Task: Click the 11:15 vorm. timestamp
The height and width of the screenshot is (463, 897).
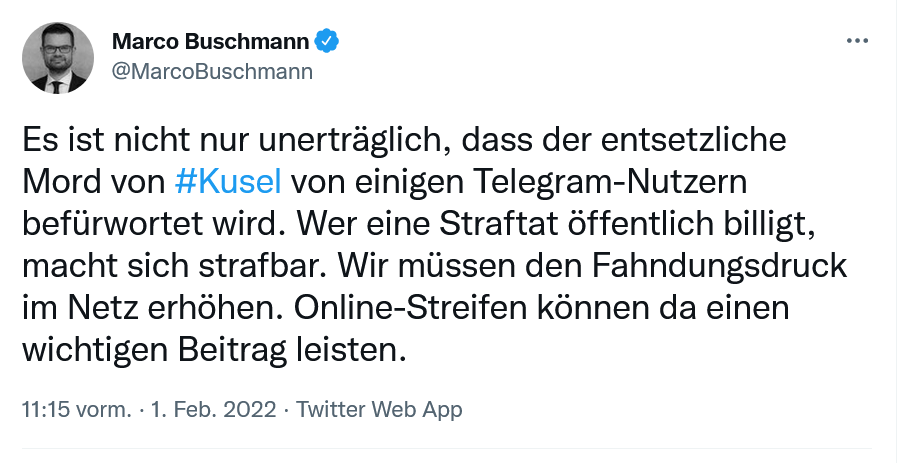Action: [x=76, y=410]
